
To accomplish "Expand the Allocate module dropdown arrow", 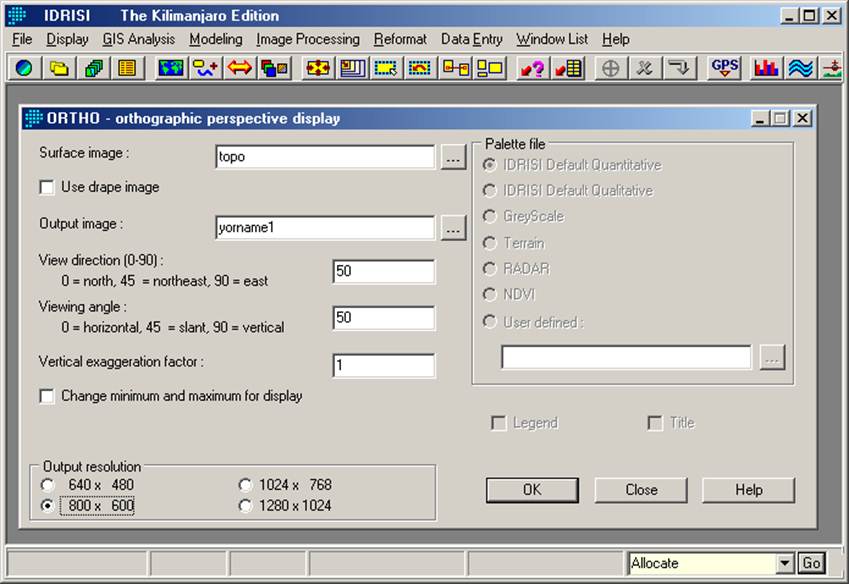I will coord(785,563).
